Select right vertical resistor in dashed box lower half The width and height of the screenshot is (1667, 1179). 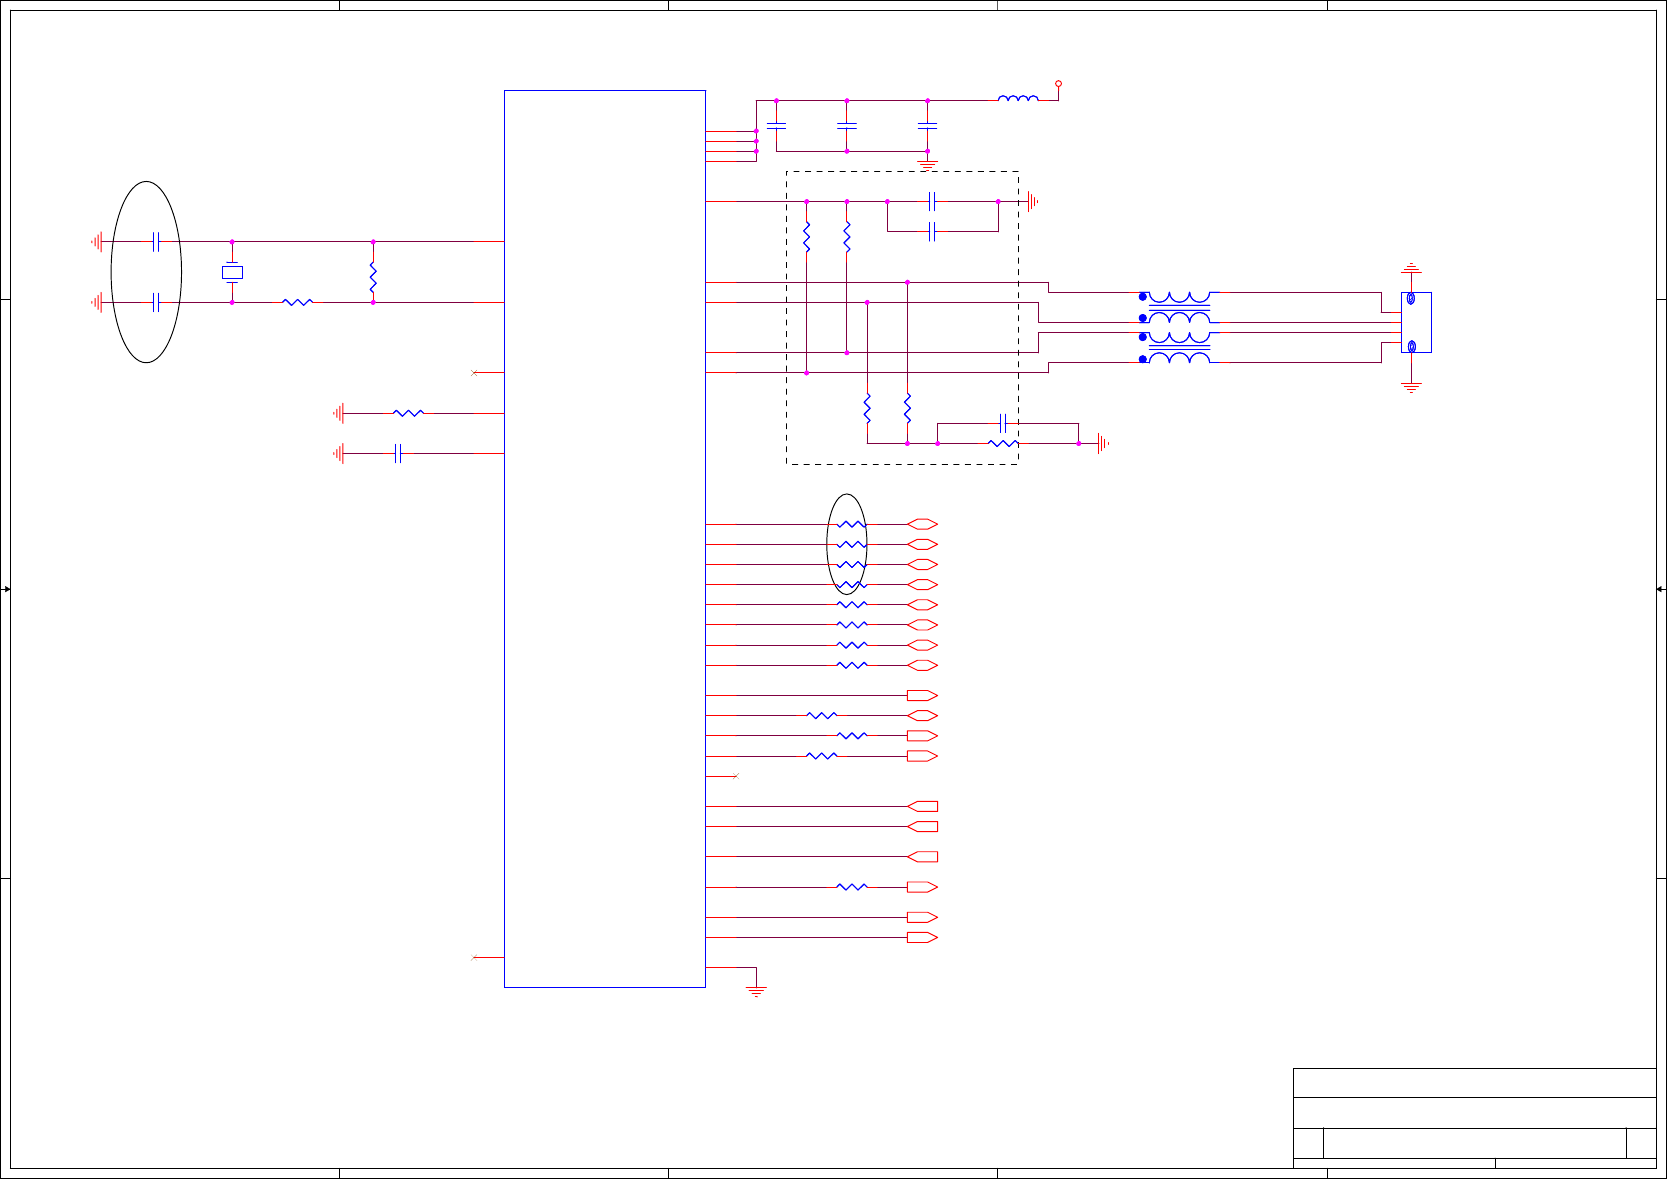click(x=907, y=408)
